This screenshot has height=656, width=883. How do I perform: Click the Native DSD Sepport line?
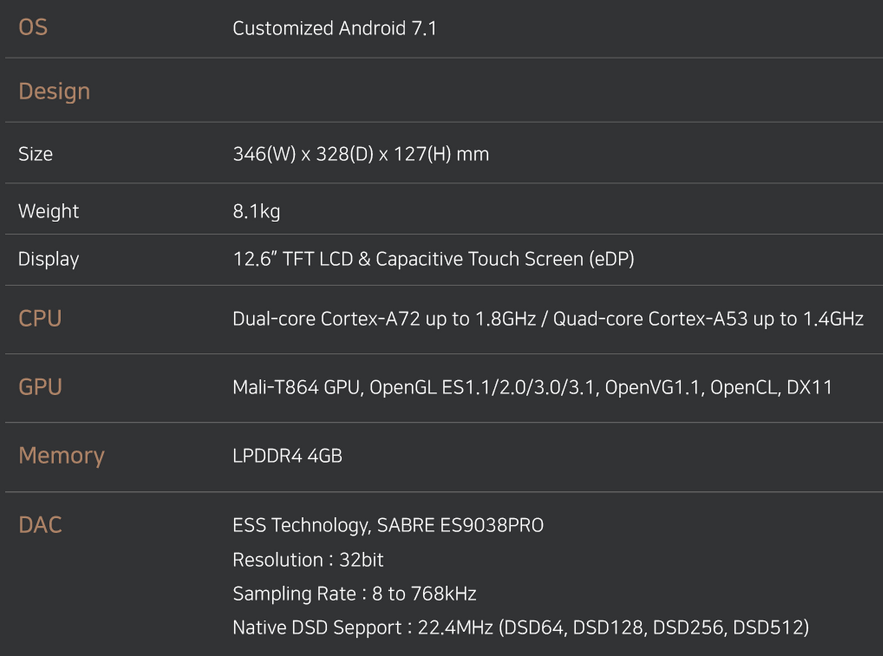click(x=521, y=627)
